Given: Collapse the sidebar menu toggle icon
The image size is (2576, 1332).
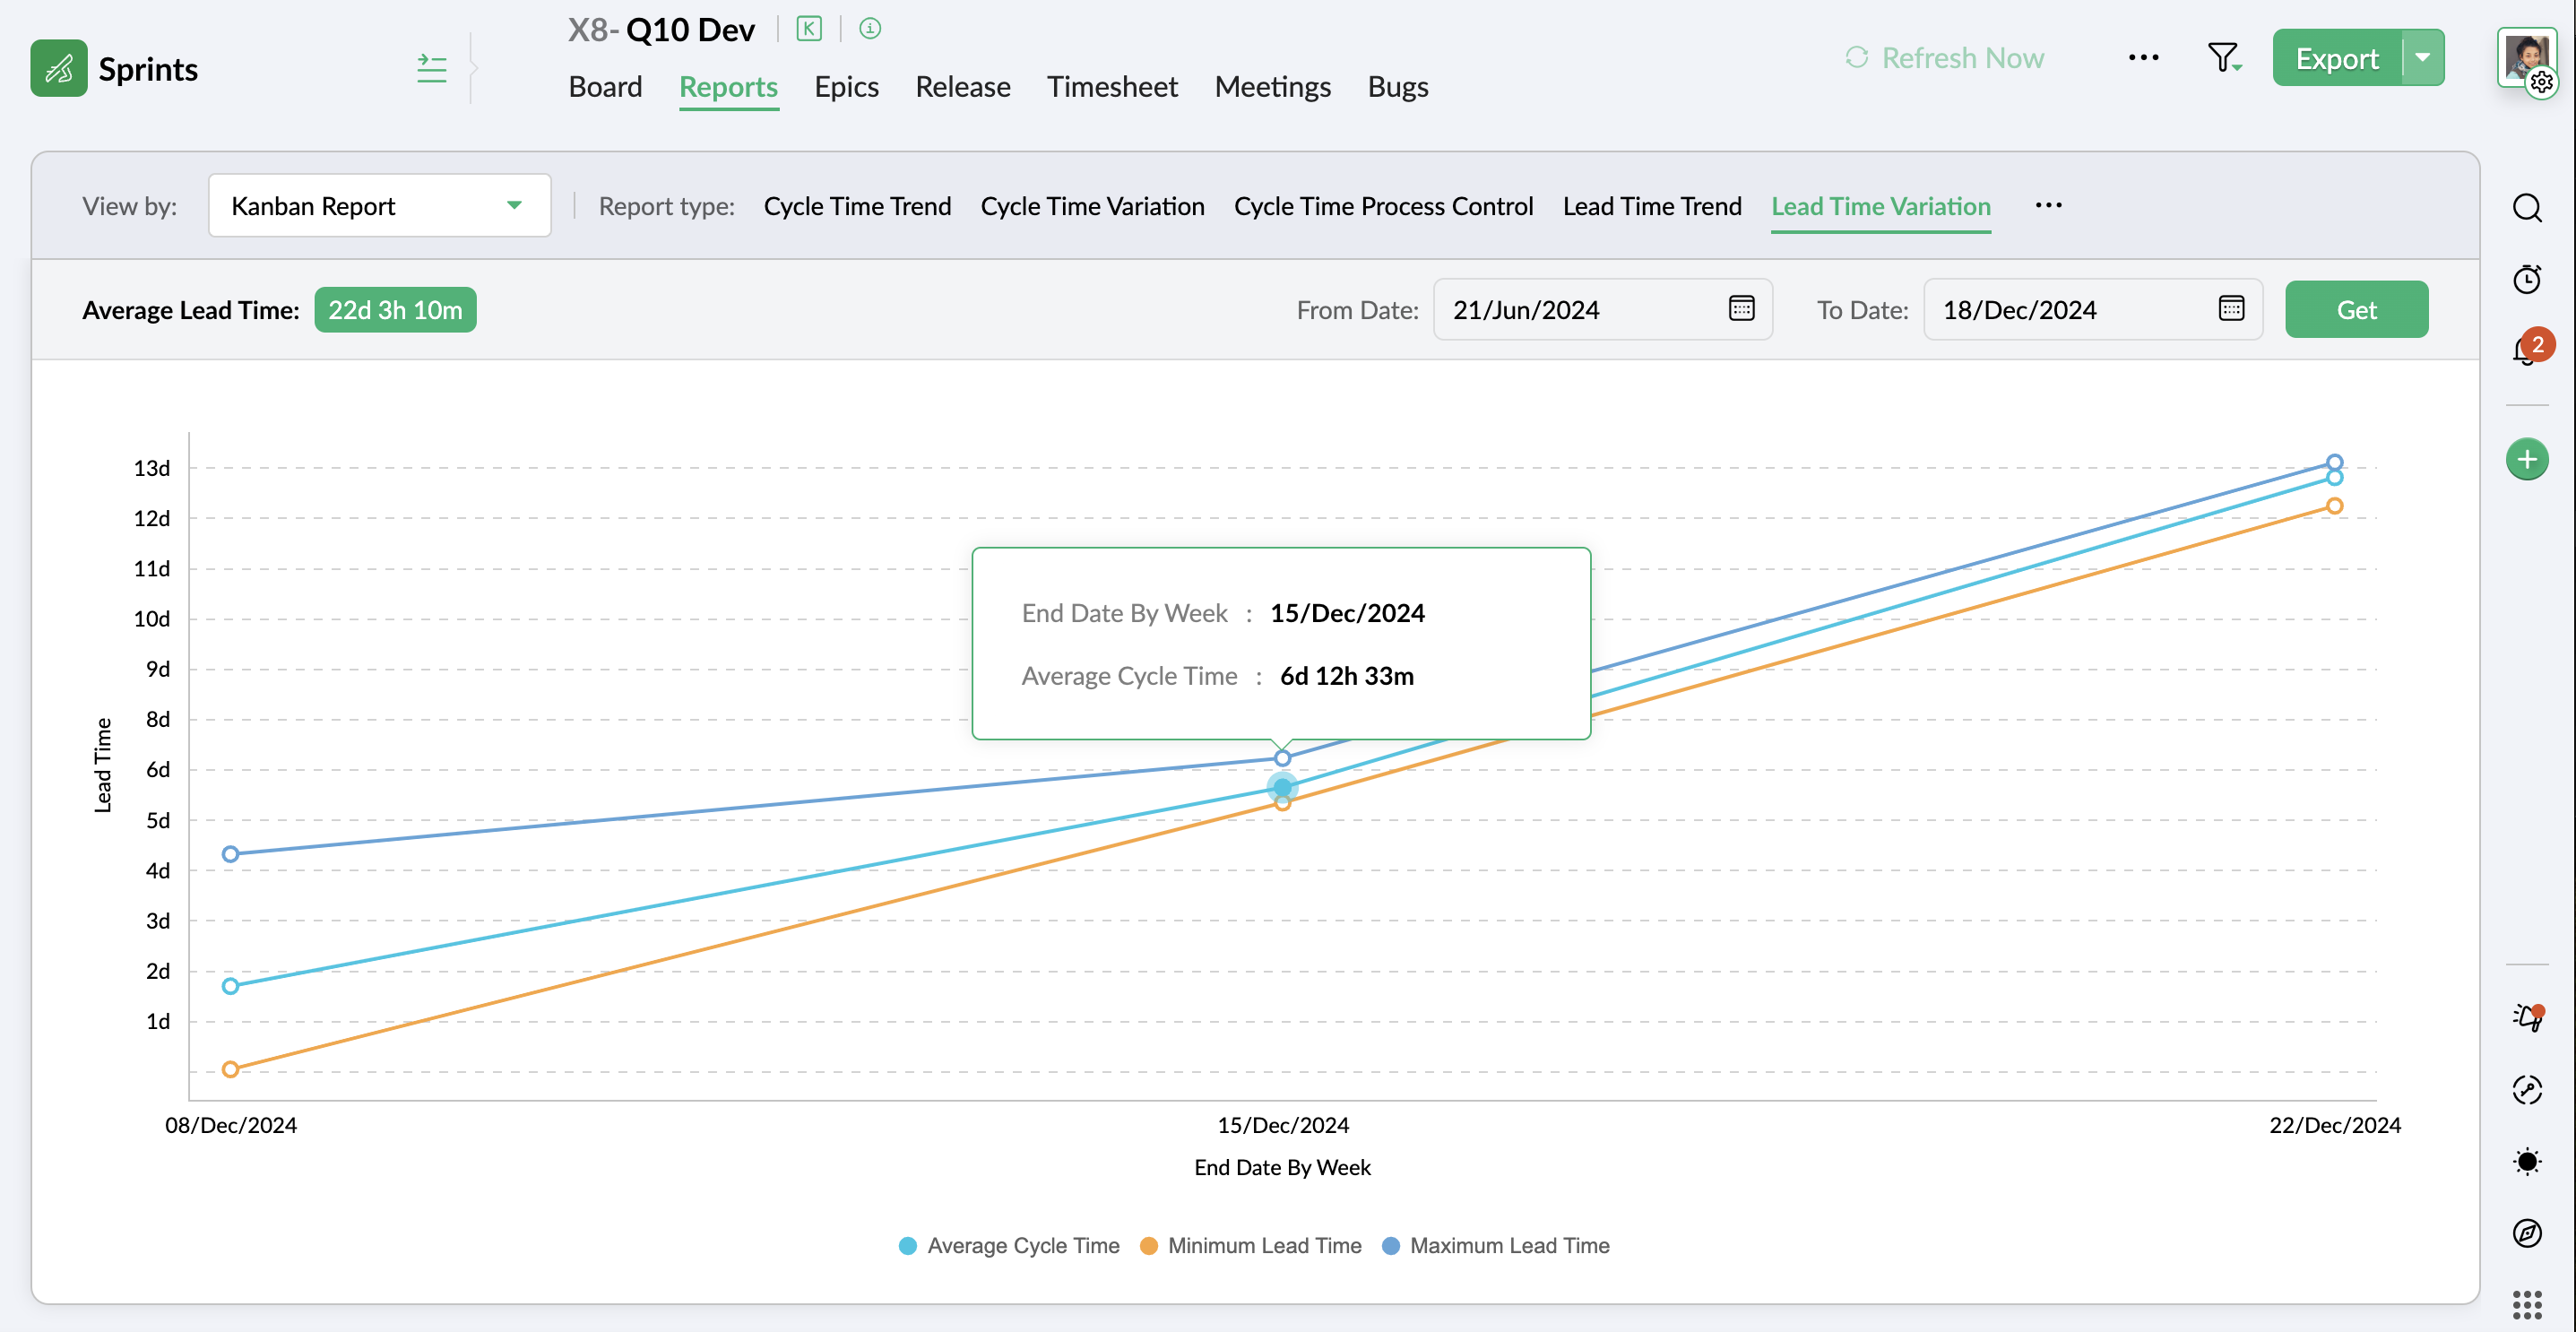Looking at the screenshot, I should point(431,69).
